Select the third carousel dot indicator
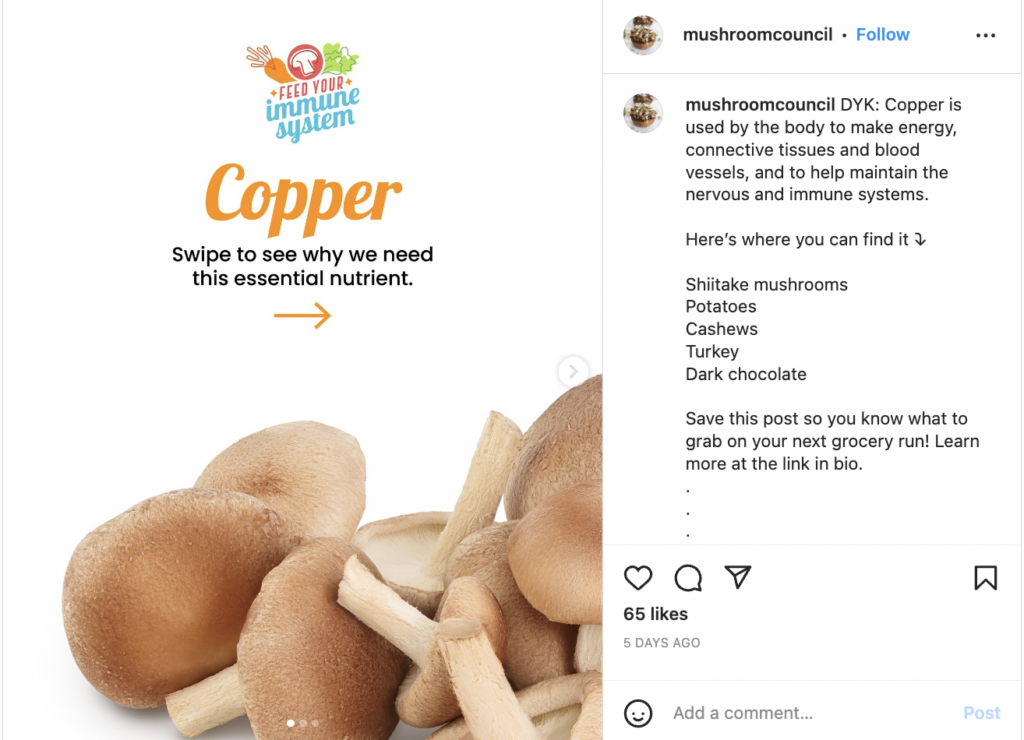Screen dimensions: 1024x740 click(315, 723)
